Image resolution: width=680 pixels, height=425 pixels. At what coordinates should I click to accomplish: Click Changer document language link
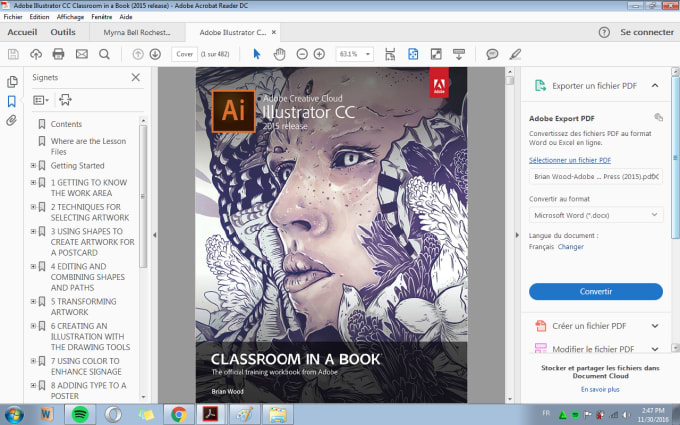tap(571, 247)
